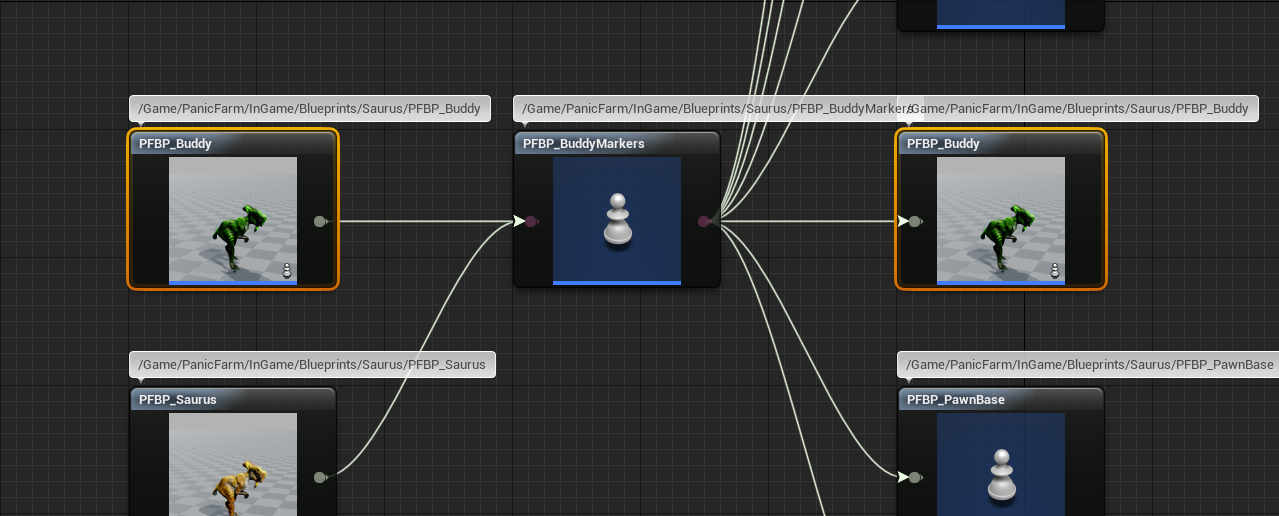Click the output pin on PFBP_BuddyMarkers node
The width and height of the screenshot is (1279, 516).
[x=704, y=221]
